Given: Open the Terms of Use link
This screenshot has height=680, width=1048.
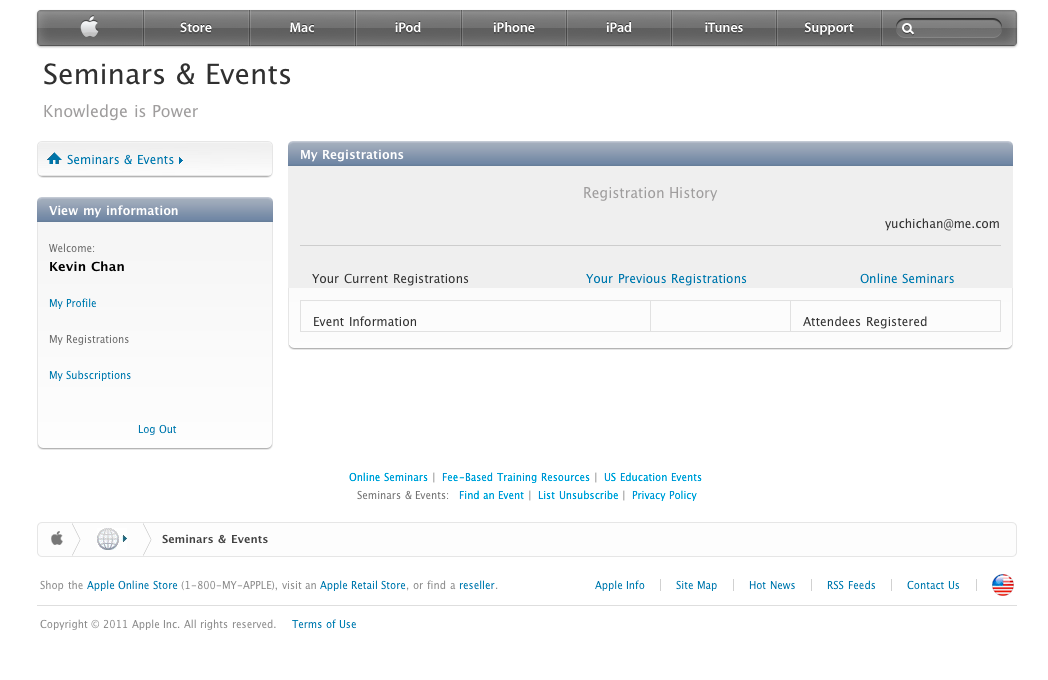Looking at the screenshot, I should point(324,624).
